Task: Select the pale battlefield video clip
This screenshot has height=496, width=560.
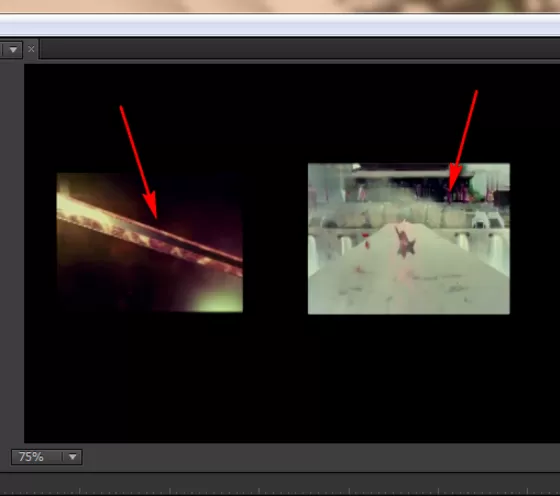Action: point(409,239)
